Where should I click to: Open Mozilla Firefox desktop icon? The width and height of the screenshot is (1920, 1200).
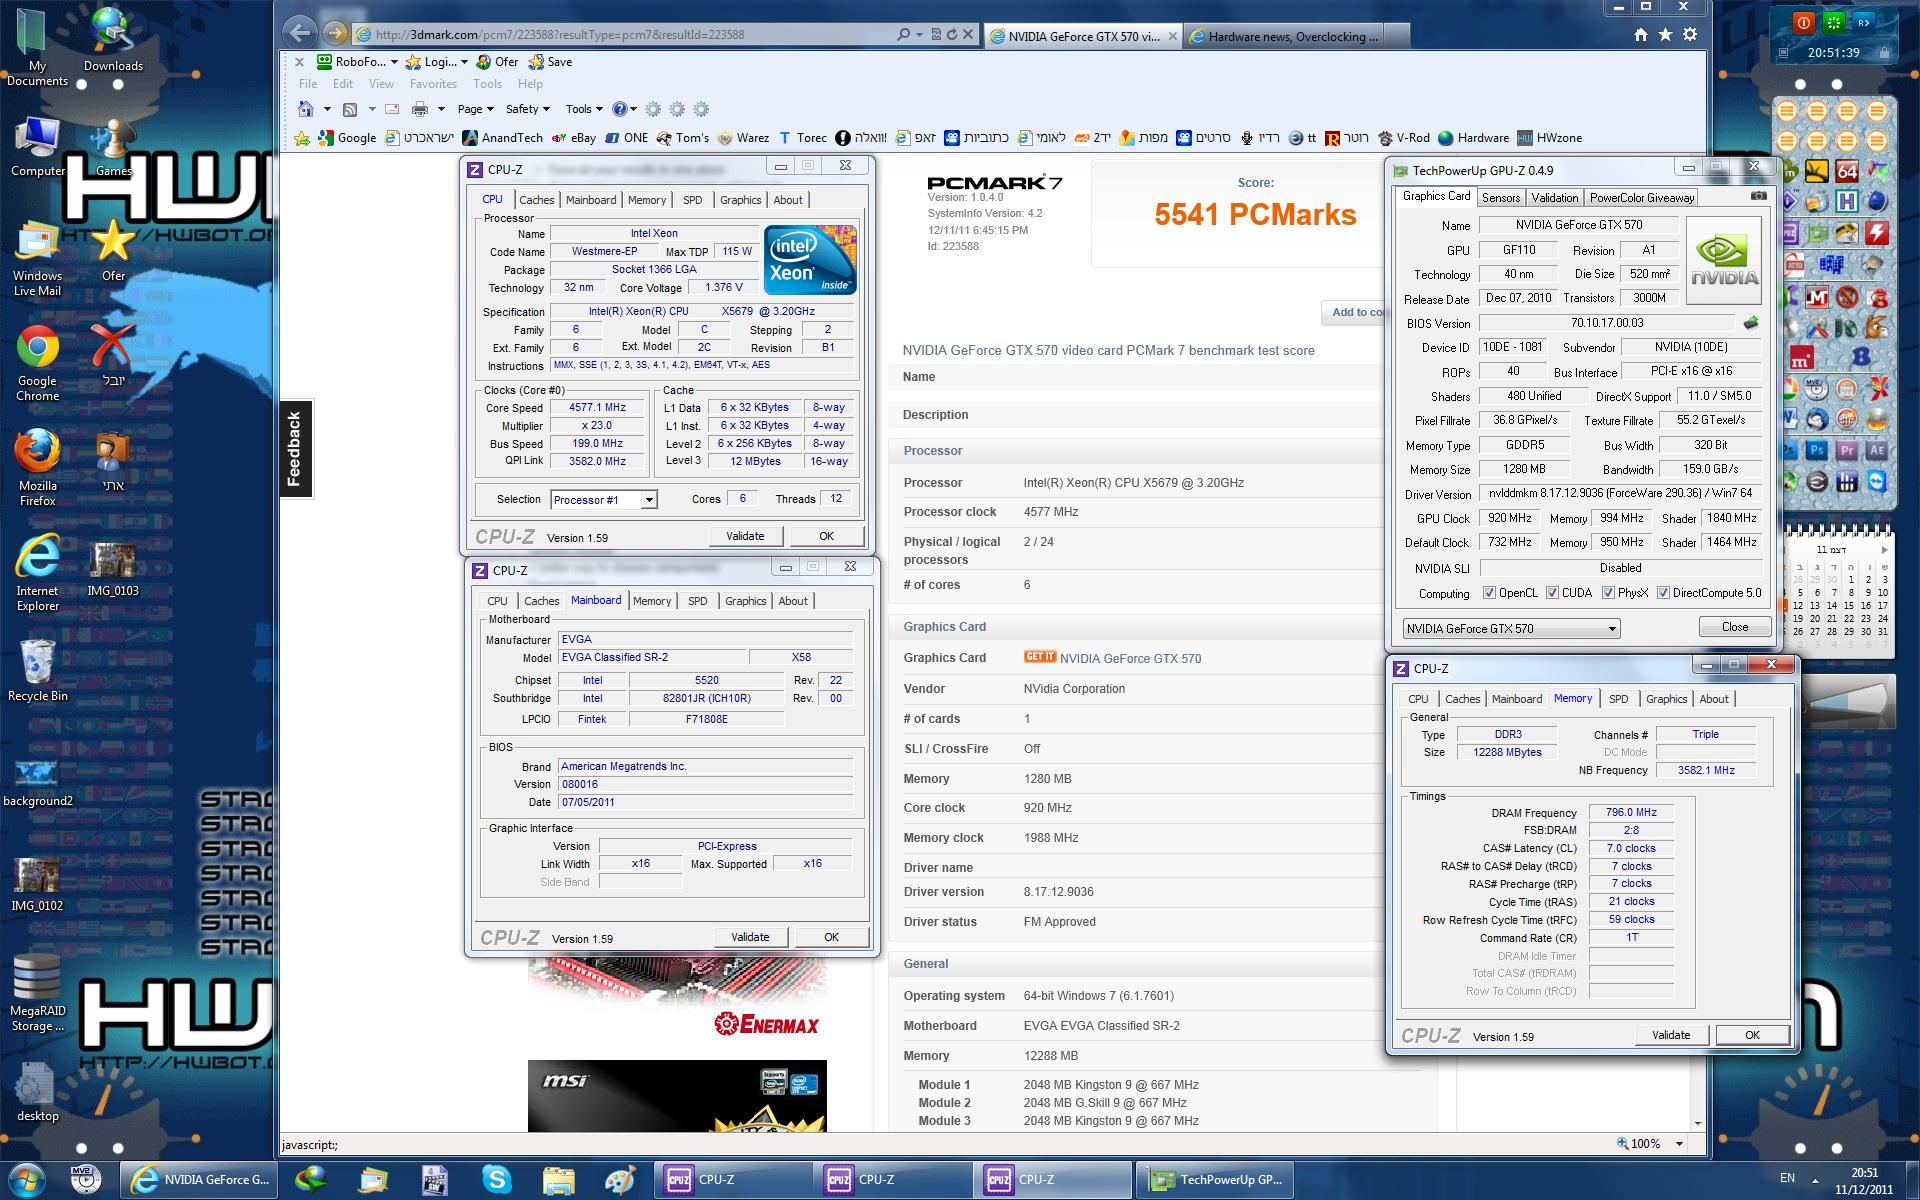[37, 467]
